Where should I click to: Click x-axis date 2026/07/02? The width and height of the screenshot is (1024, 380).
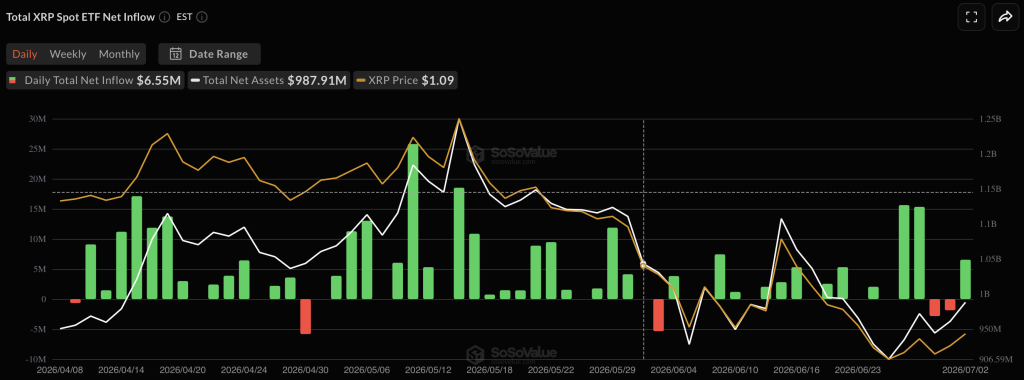[x=965, y=369]
